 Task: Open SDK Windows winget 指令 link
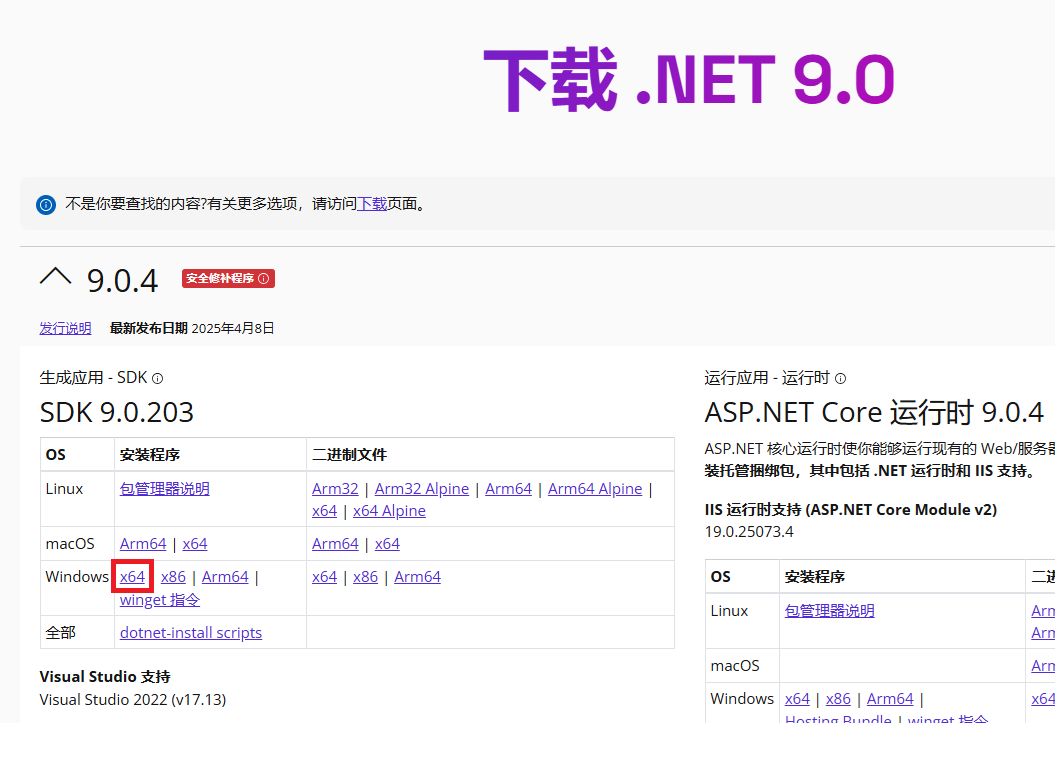click(160, 600)
